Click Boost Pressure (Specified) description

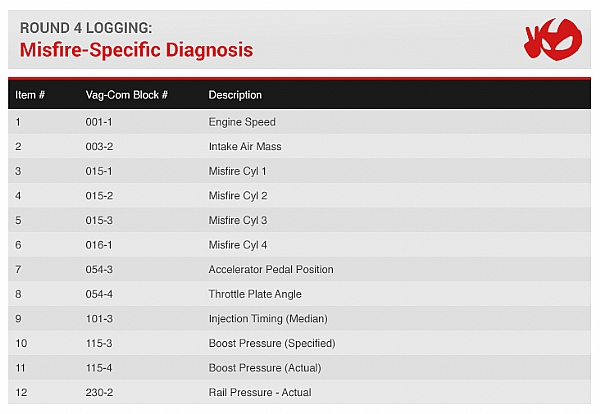pos(272,343)
